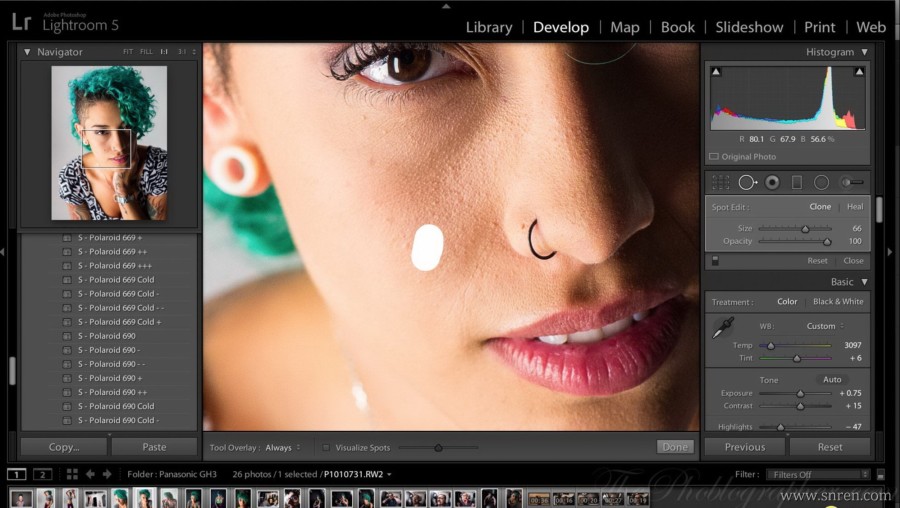Click second window display button 2
900x508 pixels.
click(x=42, y=474)
